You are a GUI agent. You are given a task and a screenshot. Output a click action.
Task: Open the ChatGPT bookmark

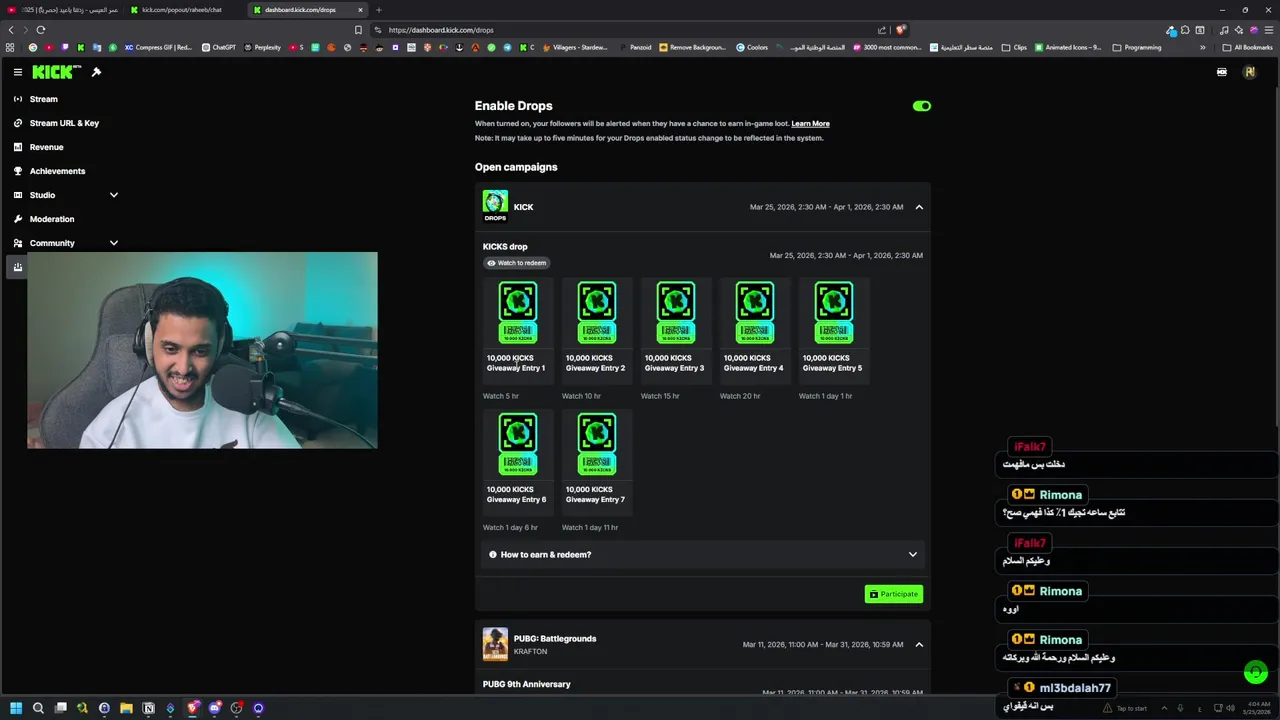[219, 47]
